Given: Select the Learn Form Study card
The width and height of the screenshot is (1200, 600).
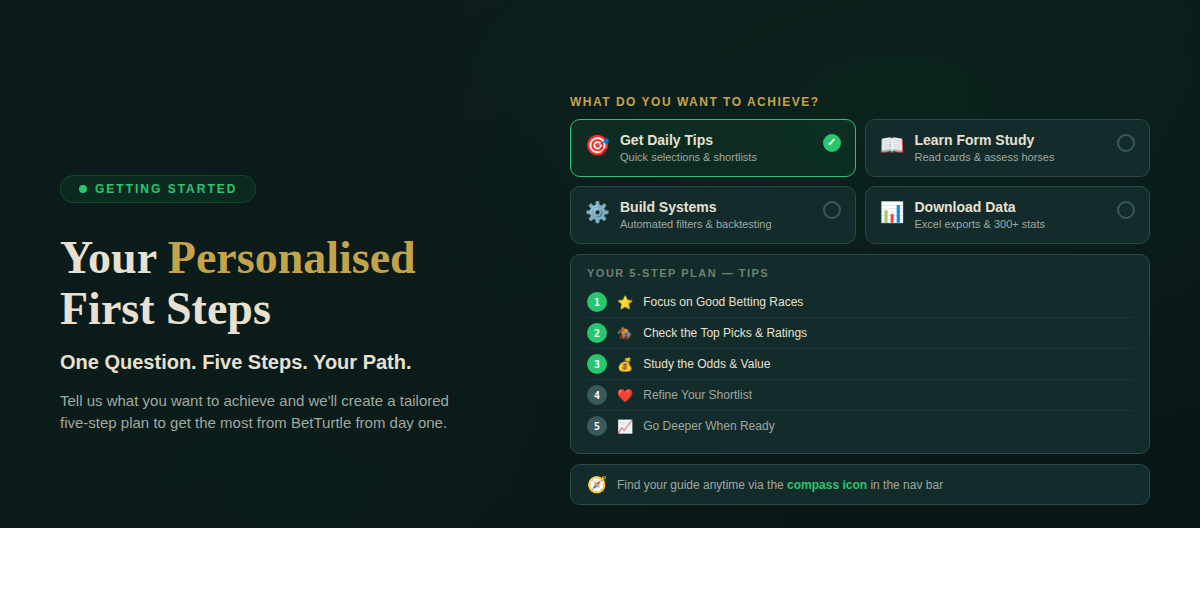Looking at the screenshot, I should tap(1006, 147).
